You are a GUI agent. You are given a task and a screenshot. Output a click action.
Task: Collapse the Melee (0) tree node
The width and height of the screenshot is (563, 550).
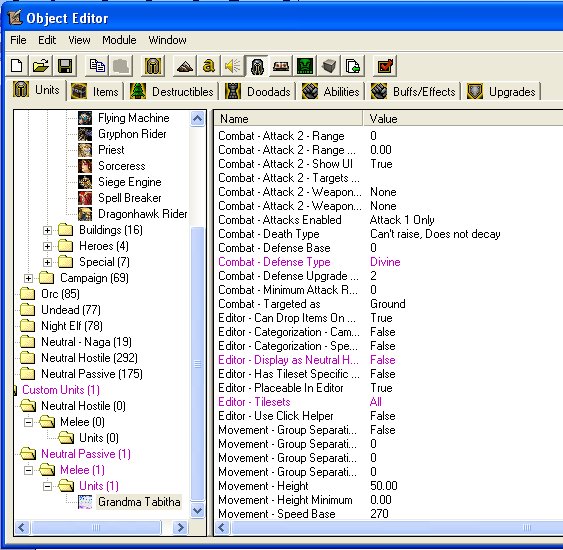coord(28,422)
